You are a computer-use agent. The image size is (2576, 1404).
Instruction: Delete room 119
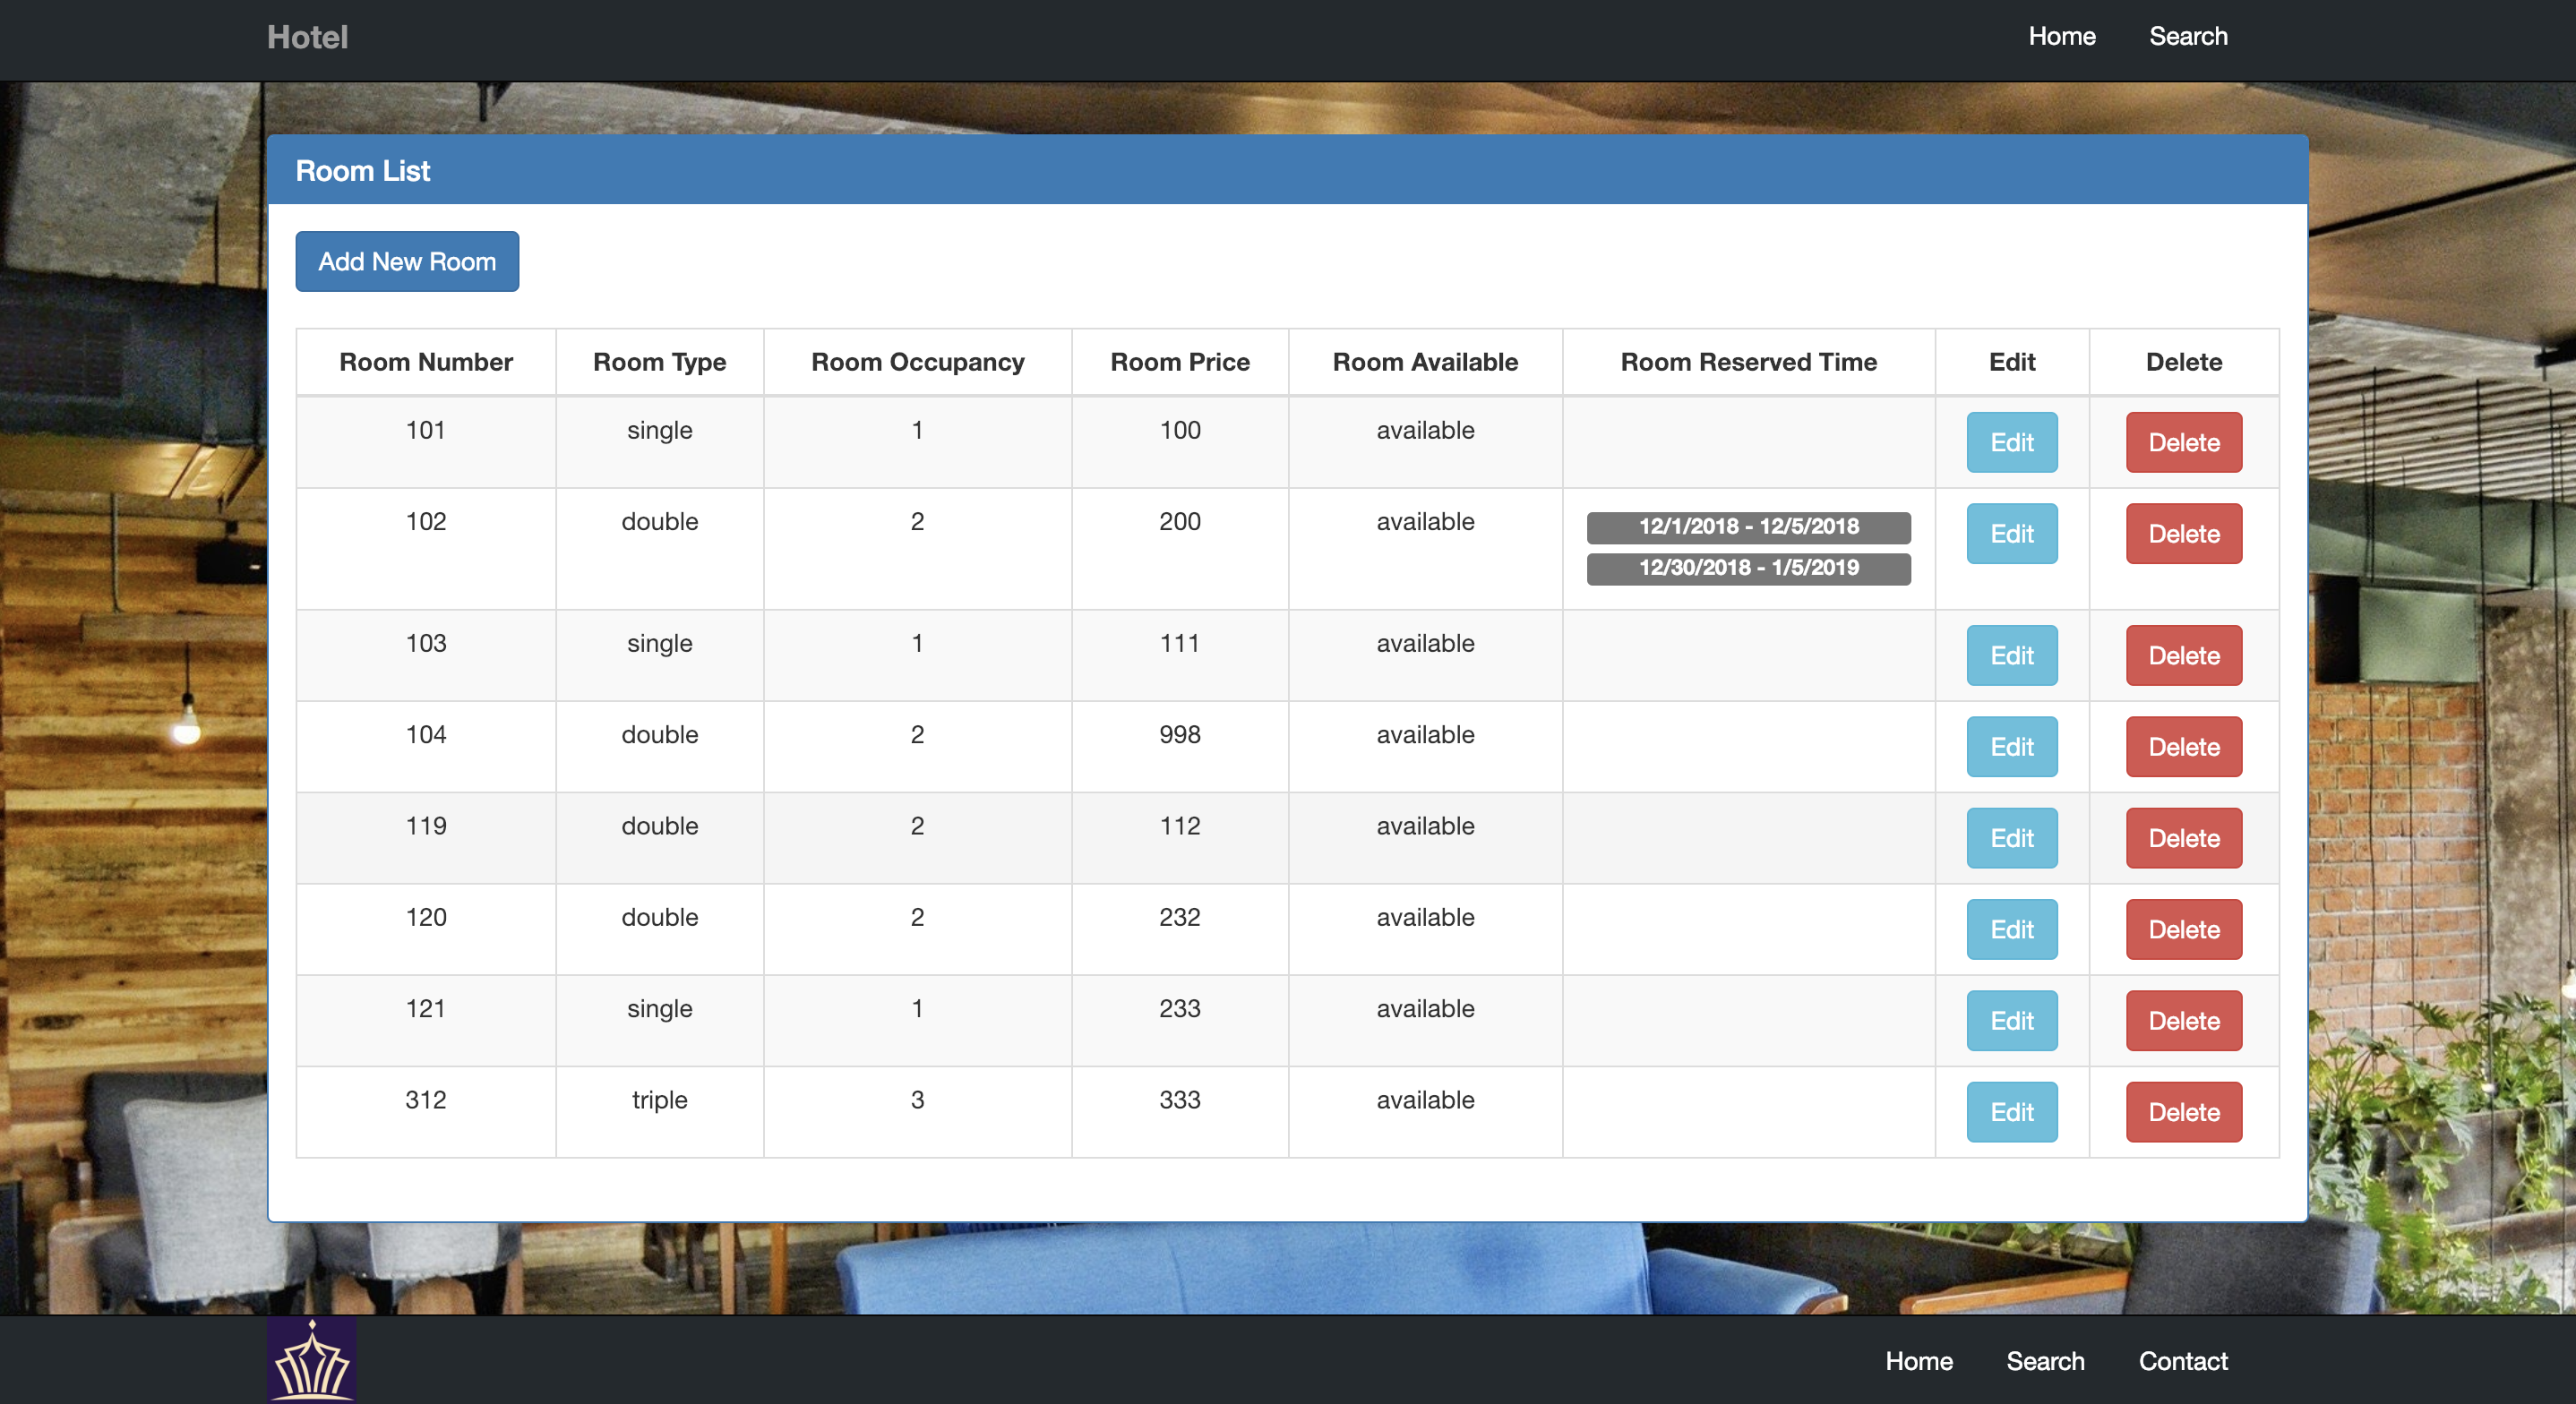coord(2183,838)
